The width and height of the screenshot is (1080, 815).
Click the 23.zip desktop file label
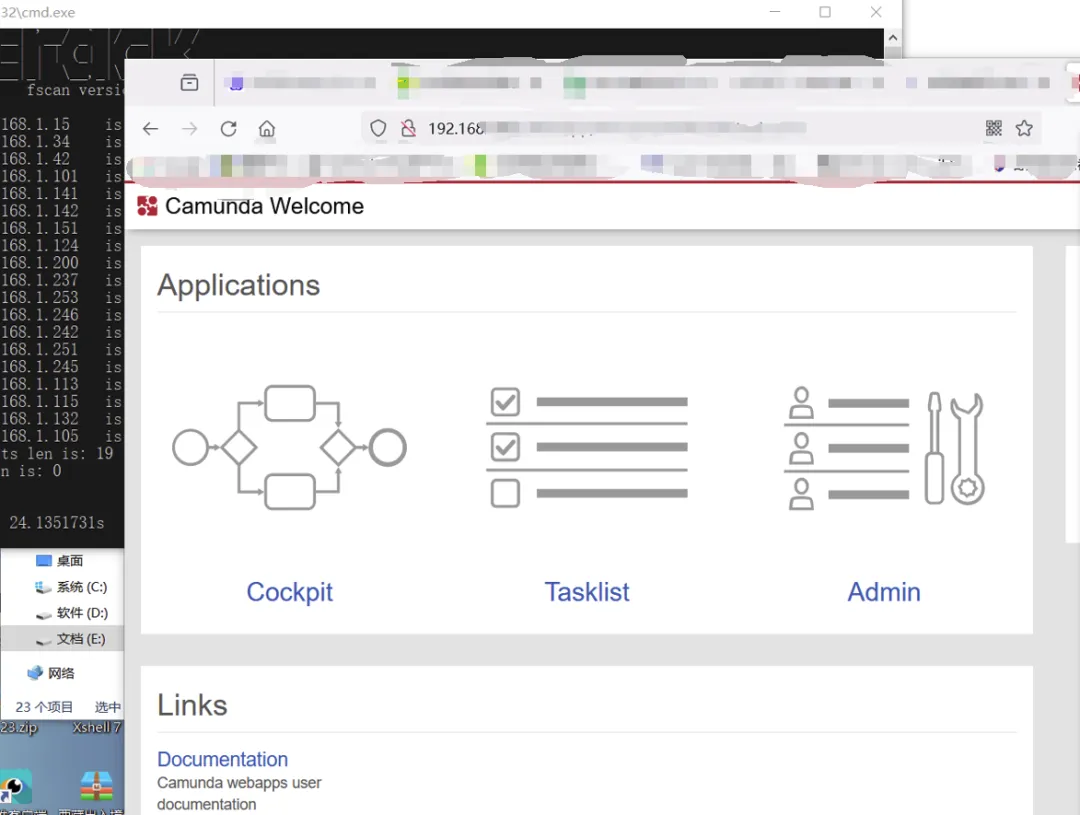coord(19,728)
